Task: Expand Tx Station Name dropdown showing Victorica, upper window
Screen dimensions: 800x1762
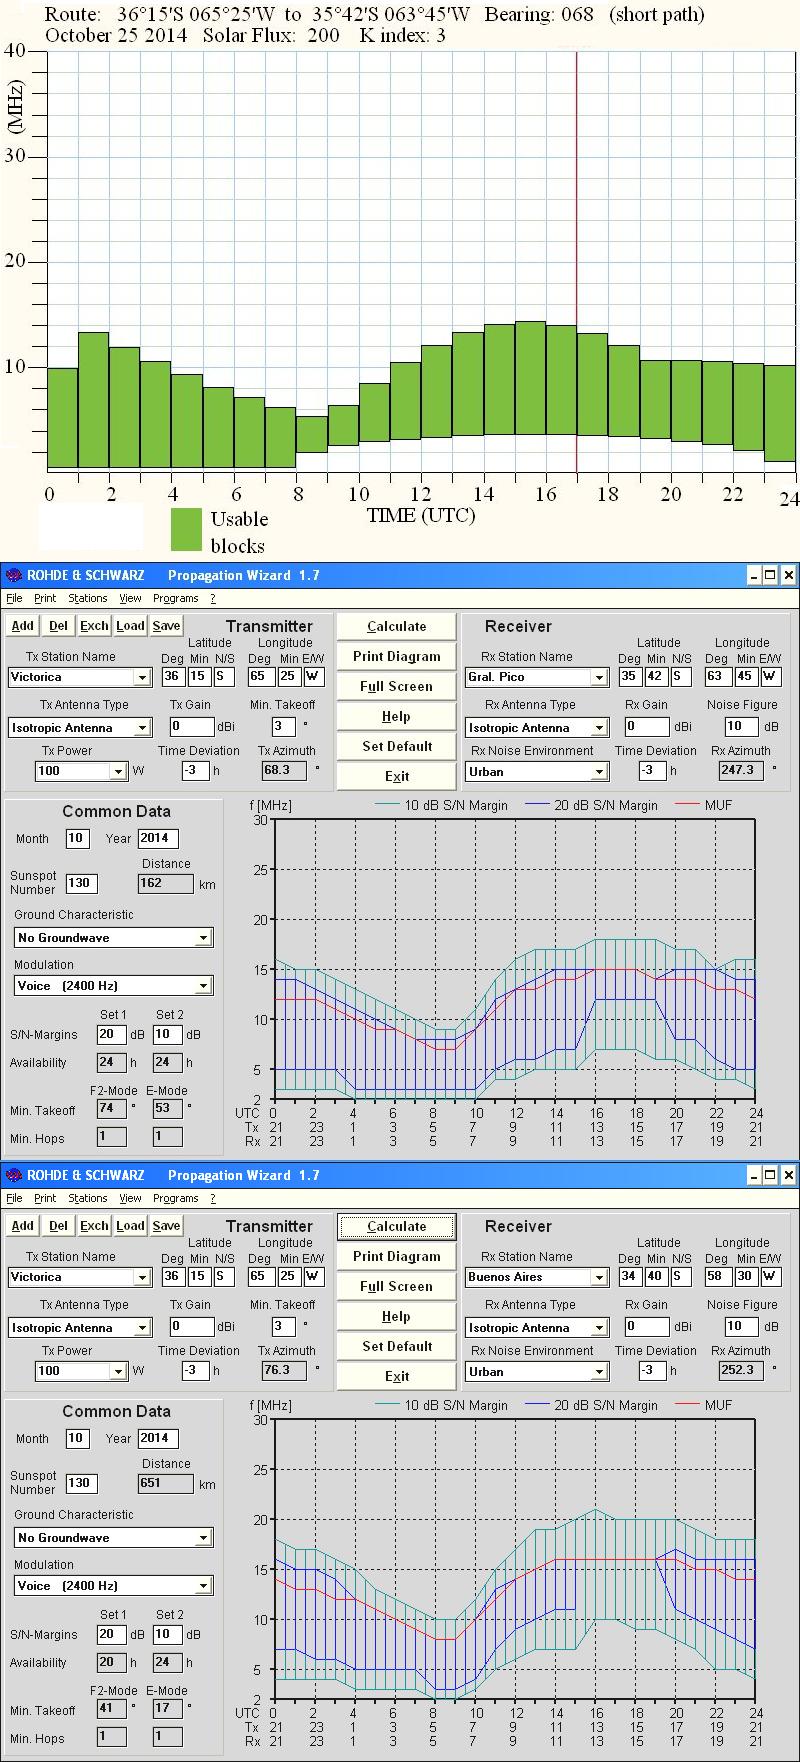Action: coord(142,678)
